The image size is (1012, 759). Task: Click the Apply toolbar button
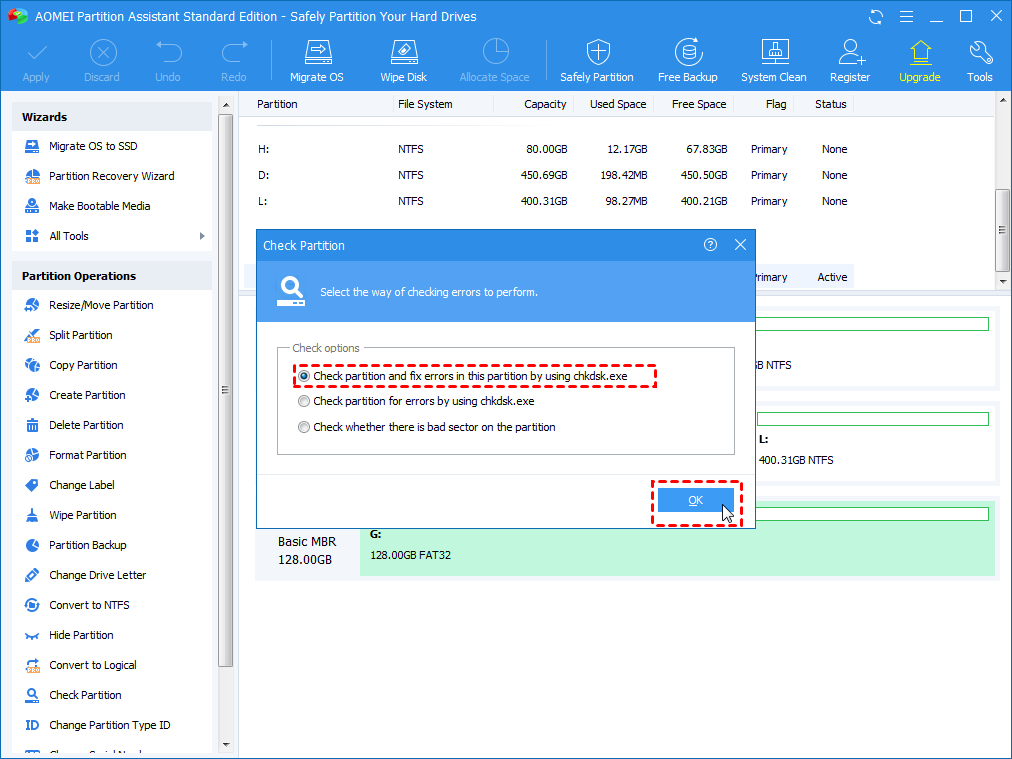(x=36, y=61)
